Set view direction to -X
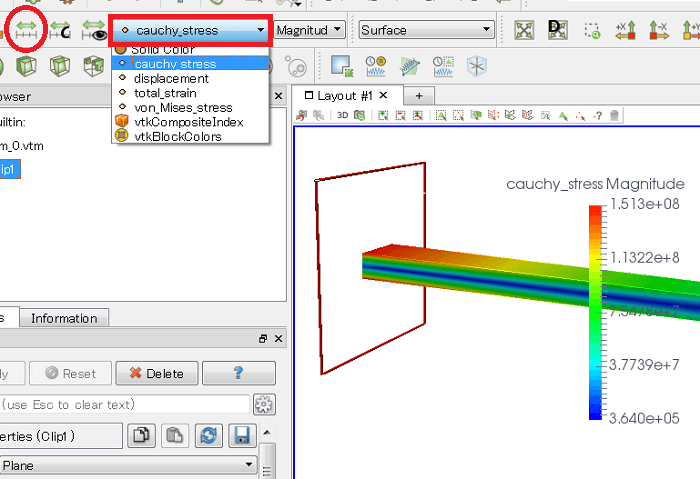 (660, 30)
